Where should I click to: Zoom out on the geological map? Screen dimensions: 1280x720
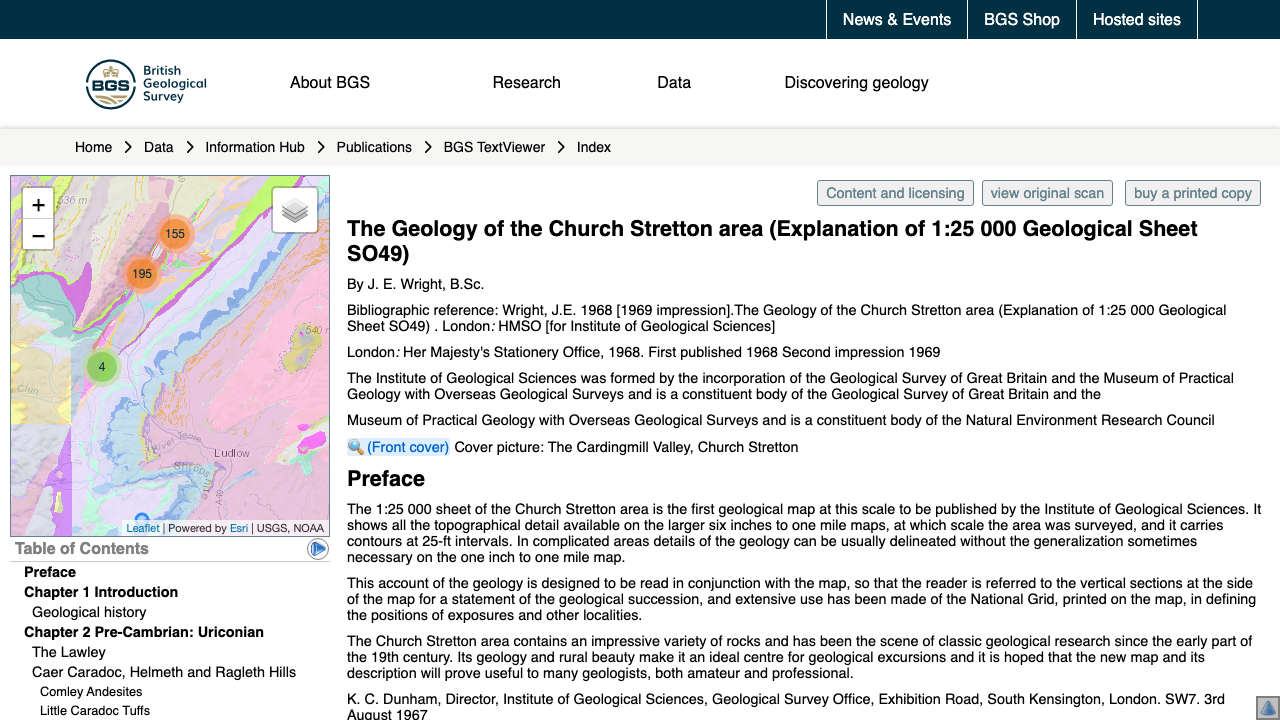click(38, 236)
